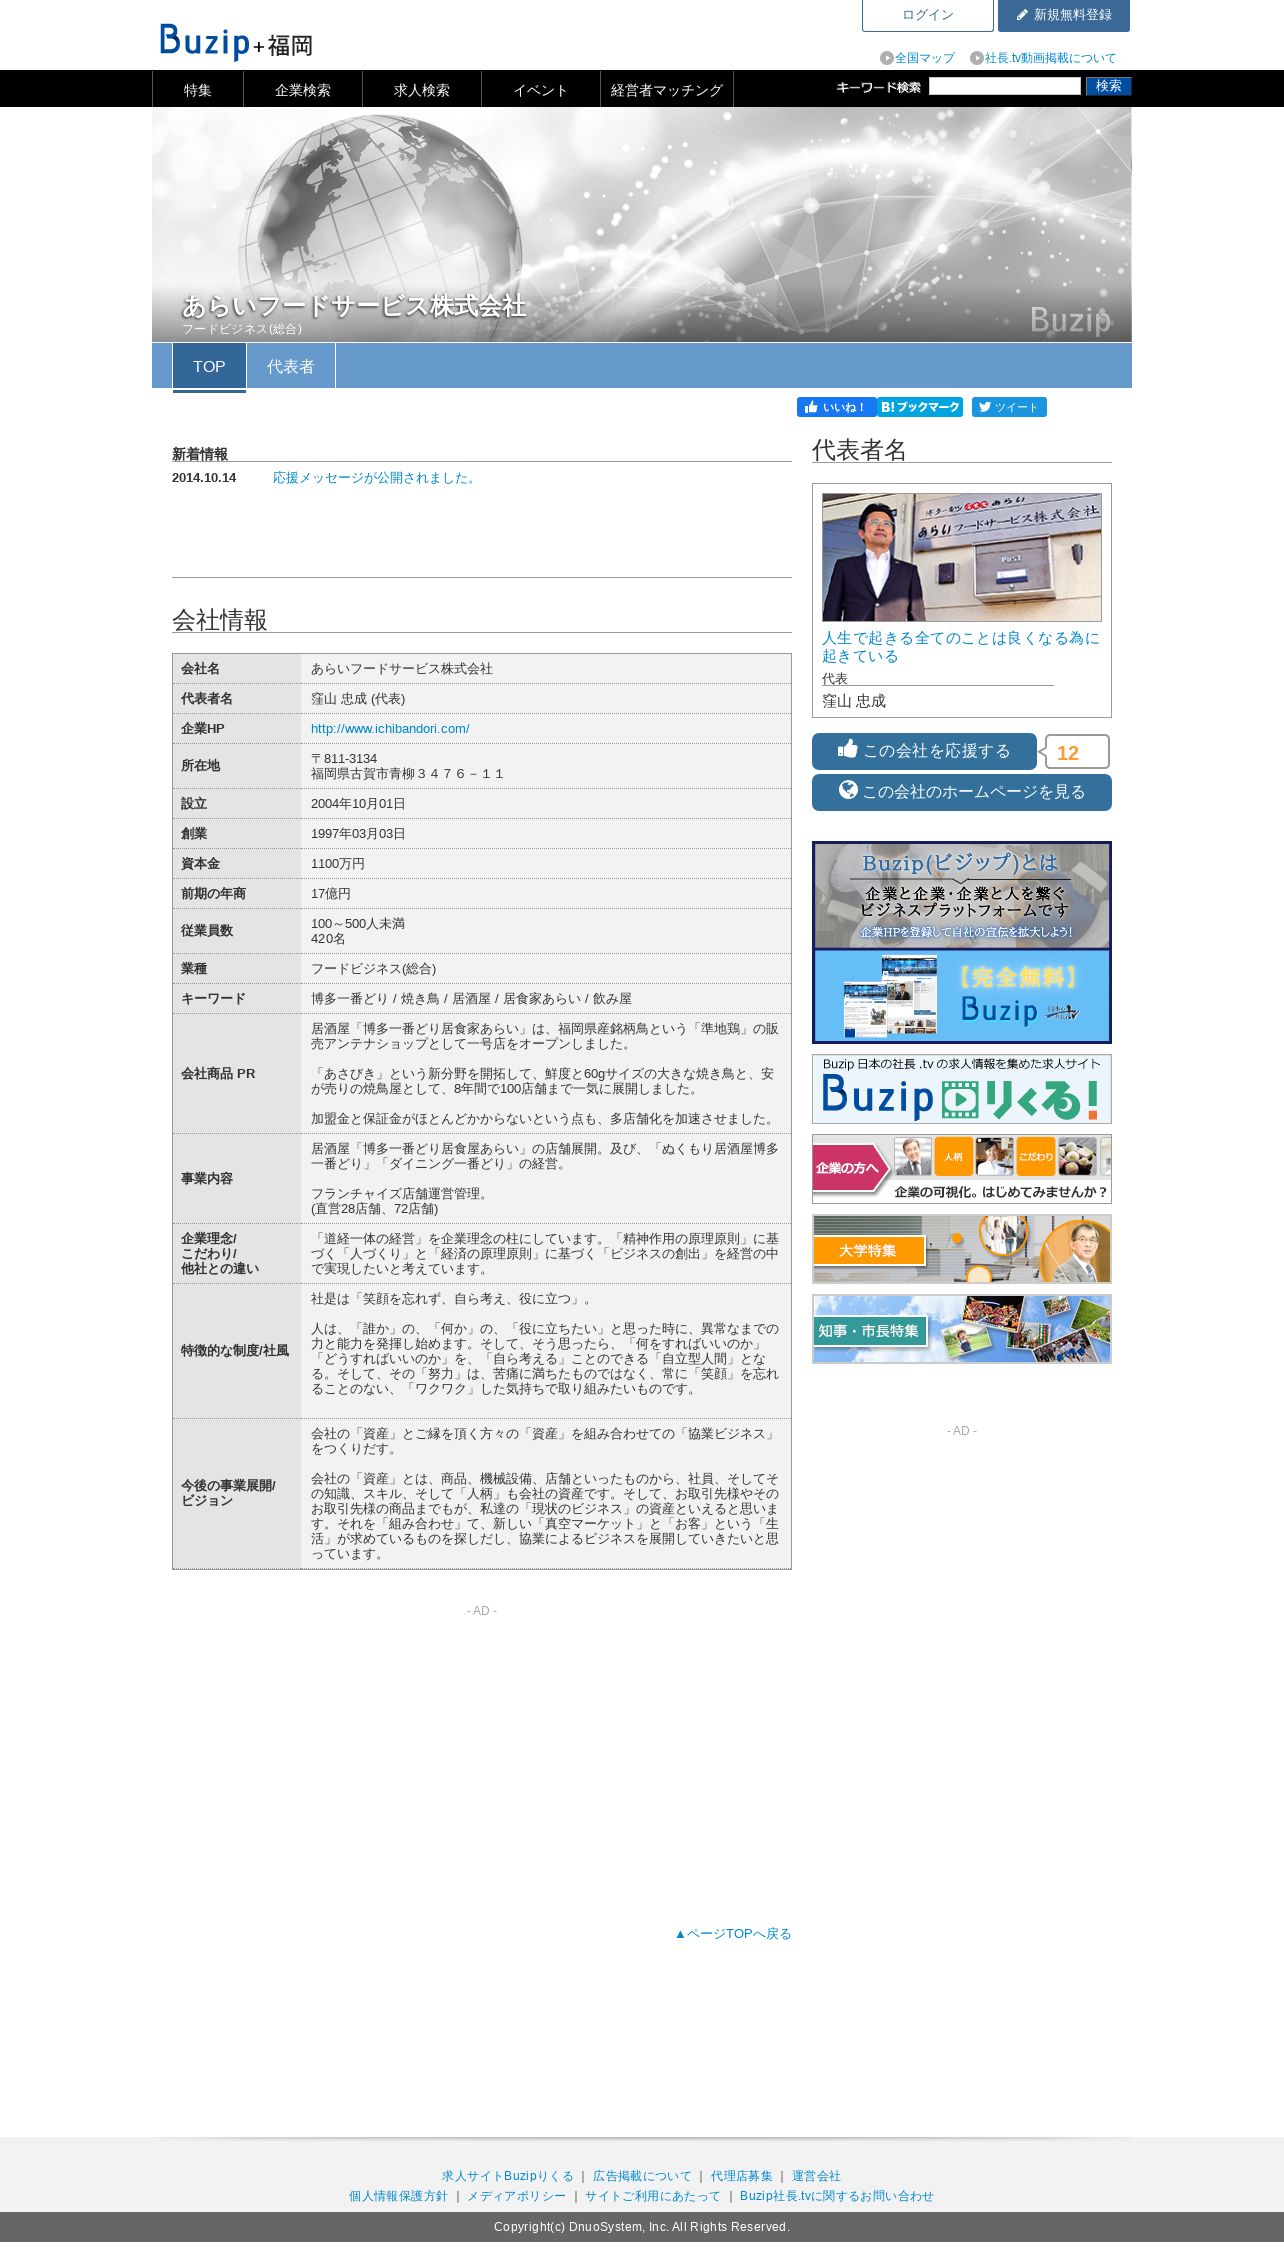Image resolution: width=1284 pixels, height=2248 pixels.
Task: Open the 求人検索 menu item
Action: pos(422,90)
